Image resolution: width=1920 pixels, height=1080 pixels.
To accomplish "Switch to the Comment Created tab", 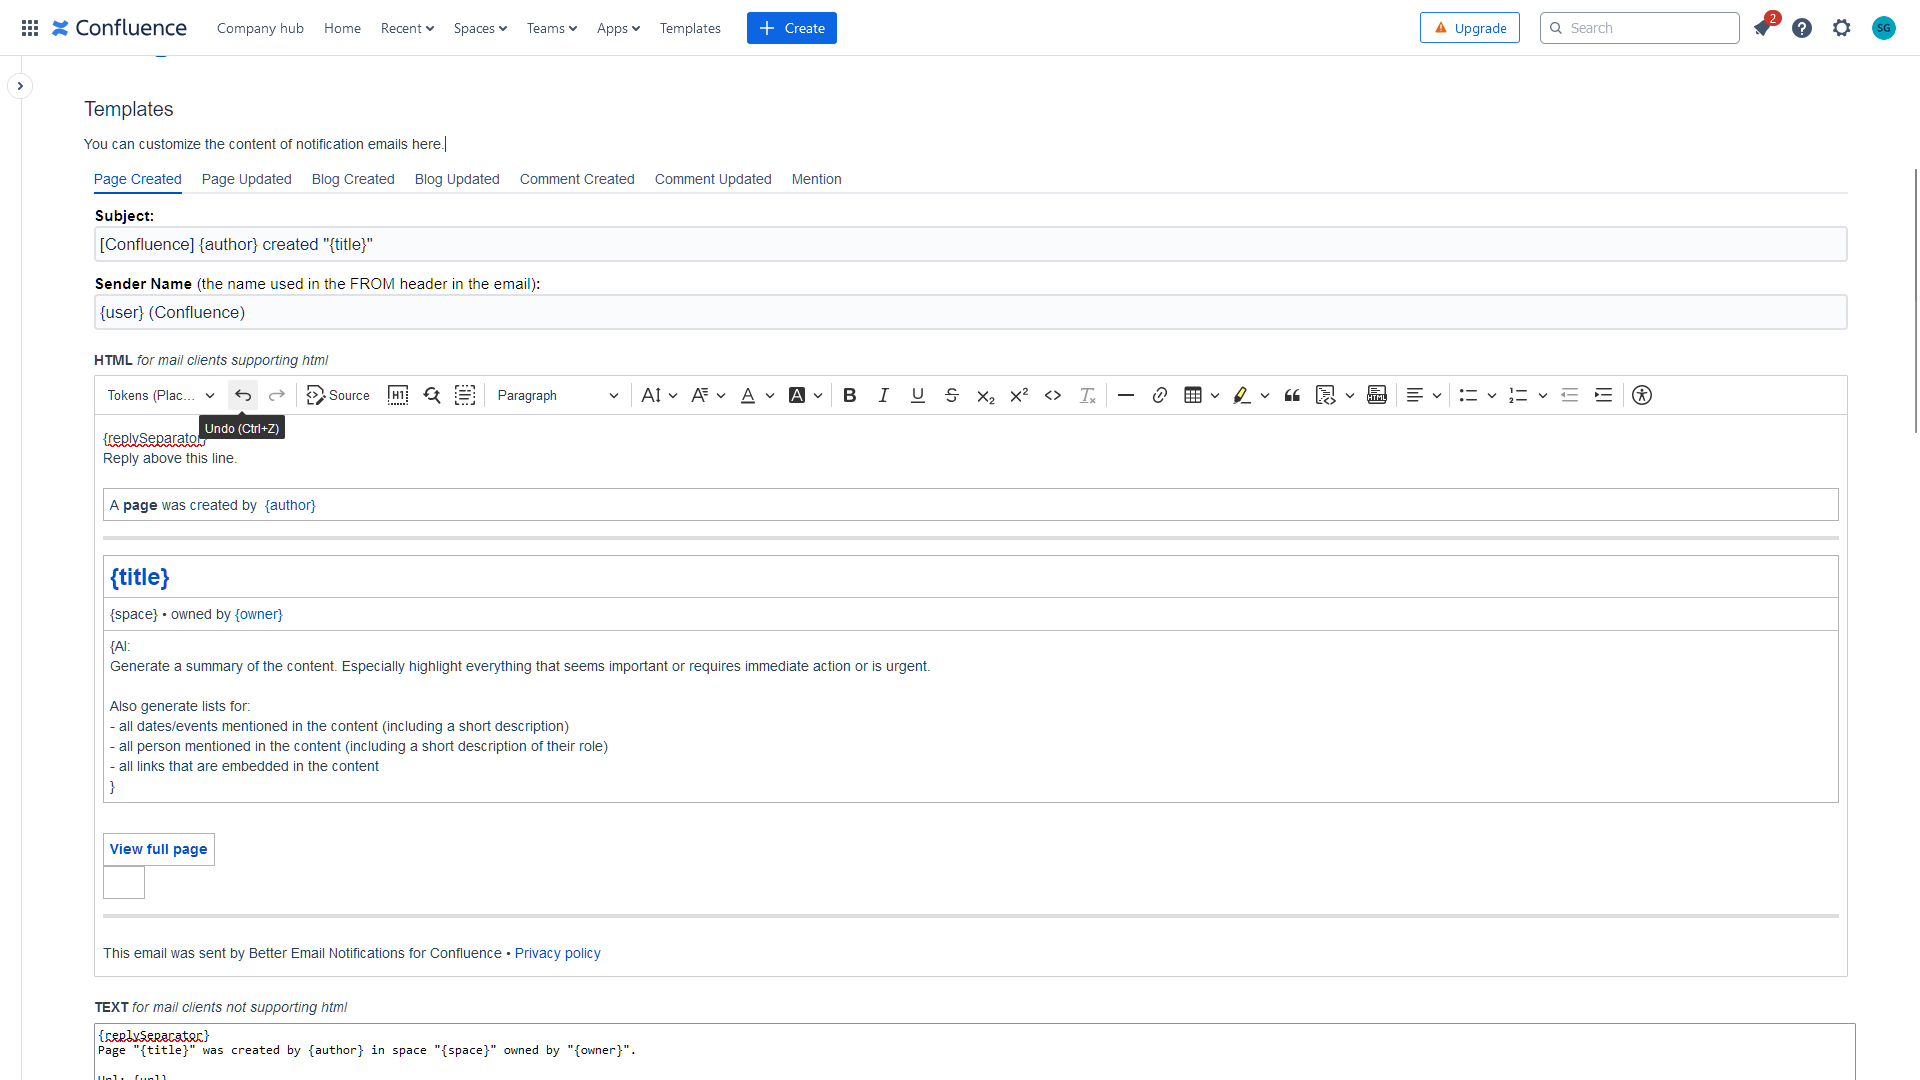I will (577, 179).
